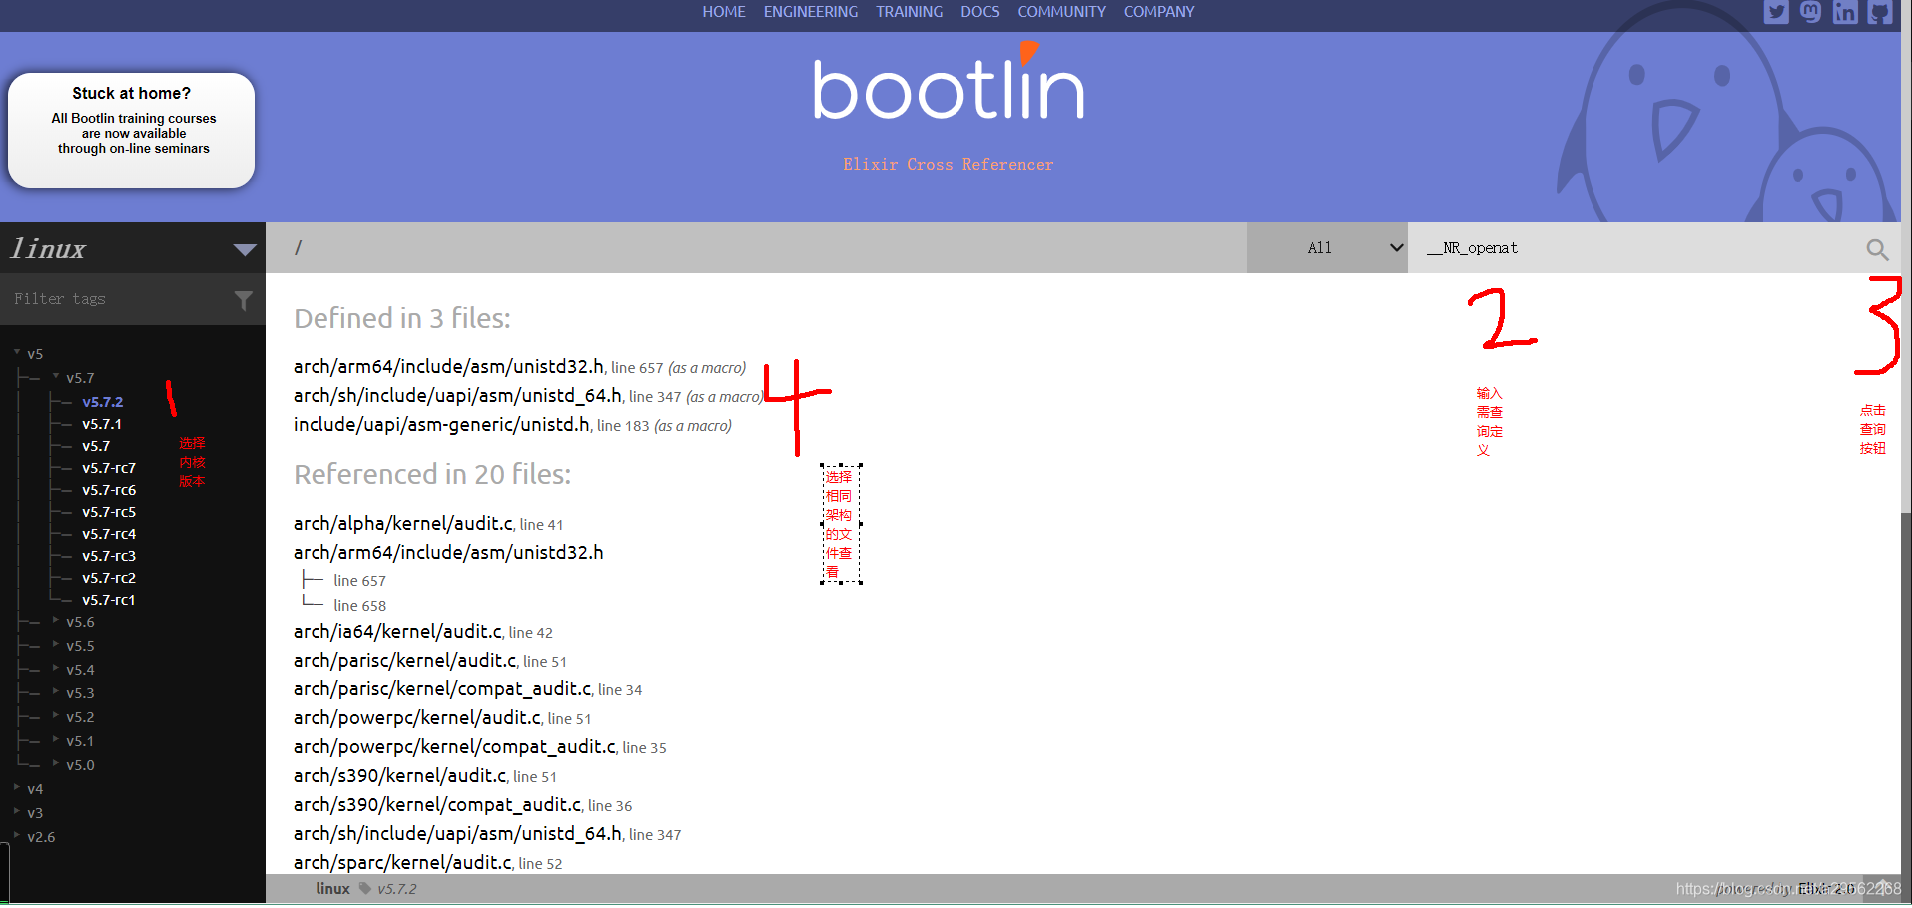Collapse the v5.7 version branch
This screenshot has height=908, width=1912.
coord(56,377)
